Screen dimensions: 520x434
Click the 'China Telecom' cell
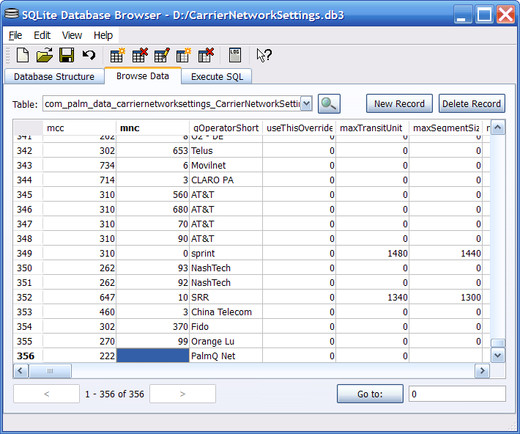[226, 312]
